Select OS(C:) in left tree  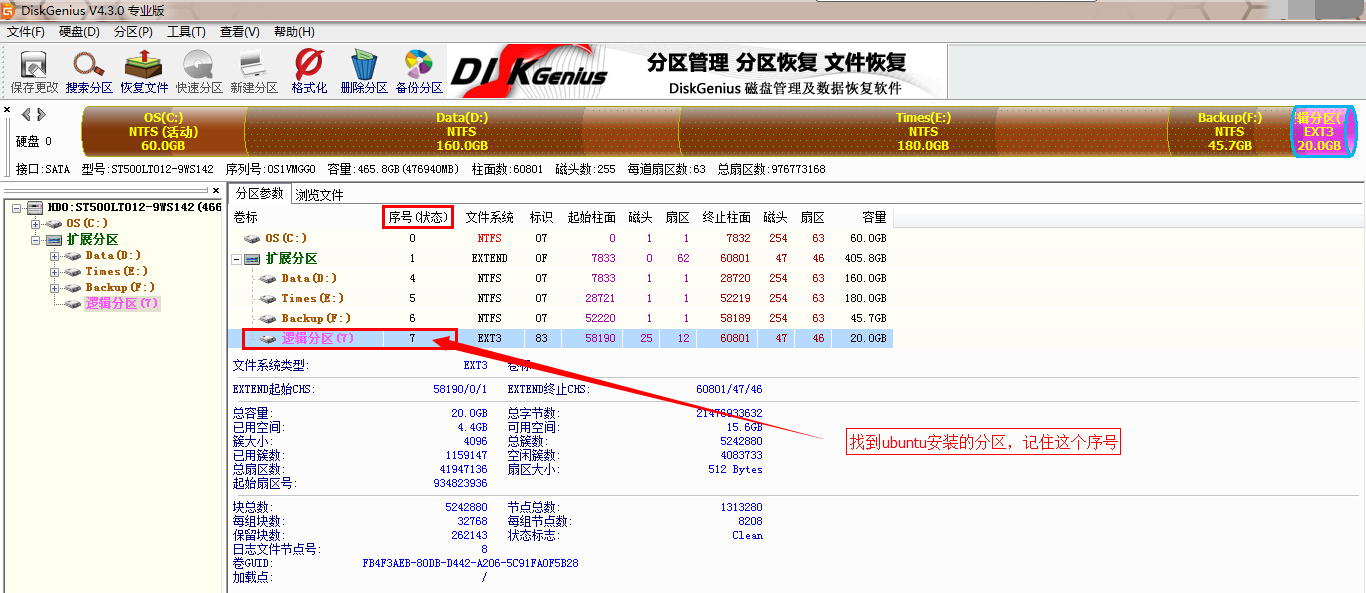(87, 223)
